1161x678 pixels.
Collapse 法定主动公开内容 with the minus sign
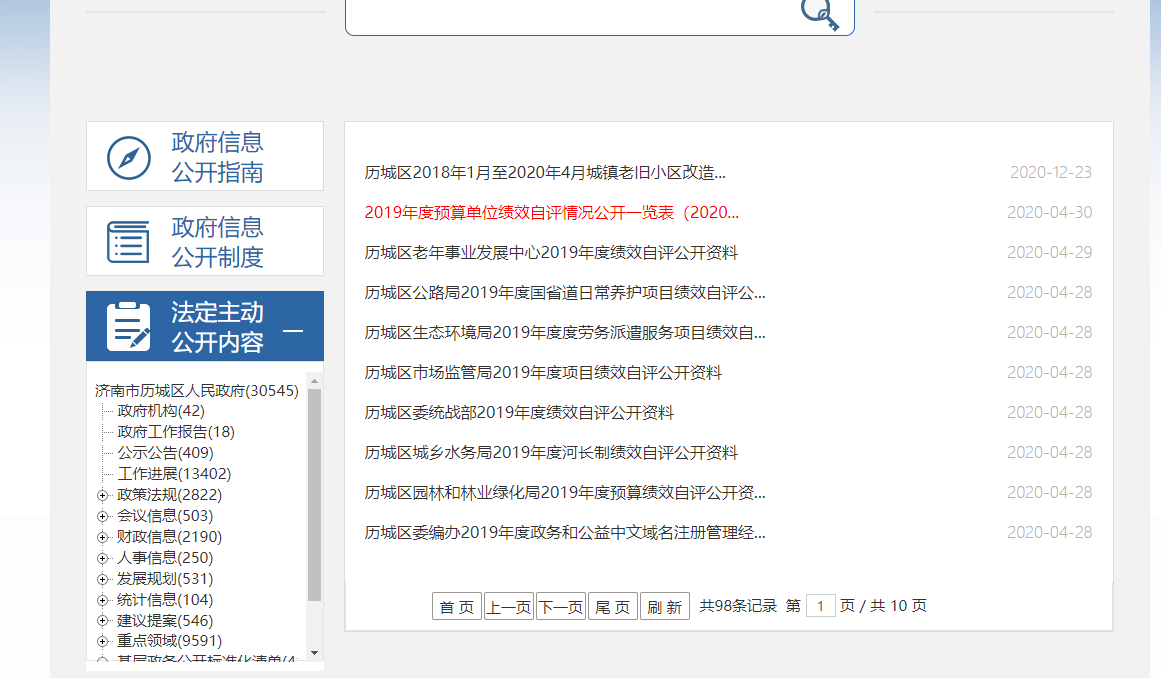[x=293, y=330]
